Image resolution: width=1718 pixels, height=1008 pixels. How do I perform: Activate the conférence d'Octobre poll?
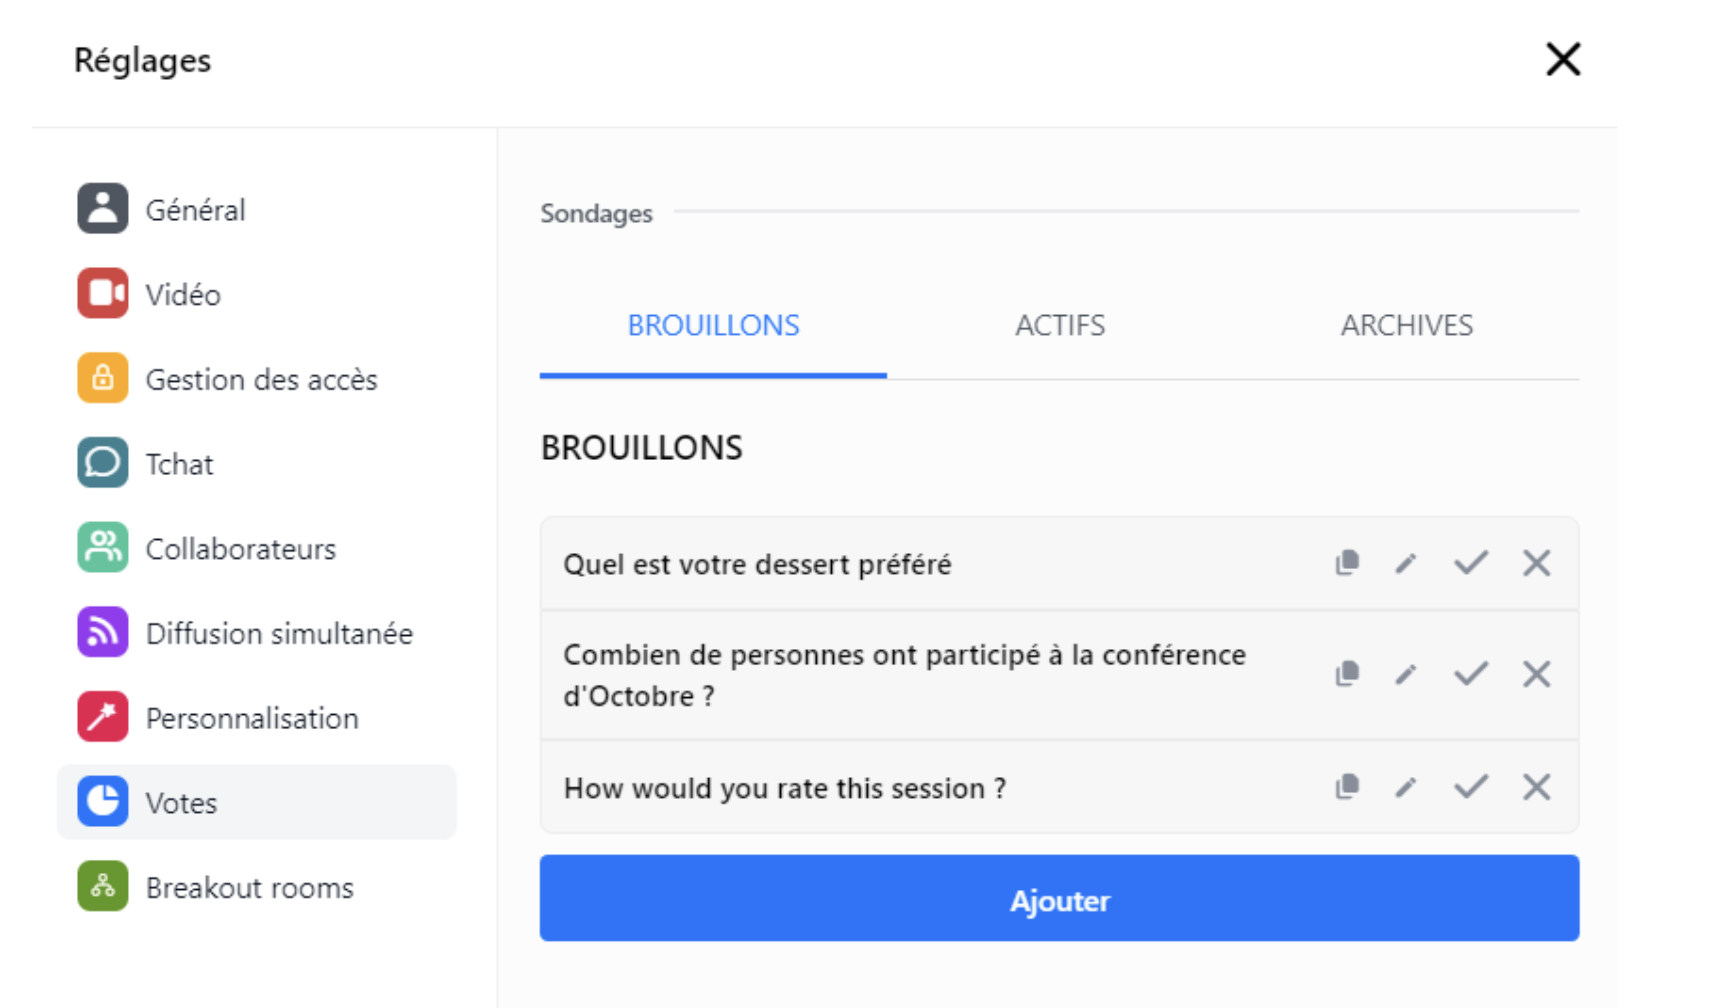coord(1471,674)
